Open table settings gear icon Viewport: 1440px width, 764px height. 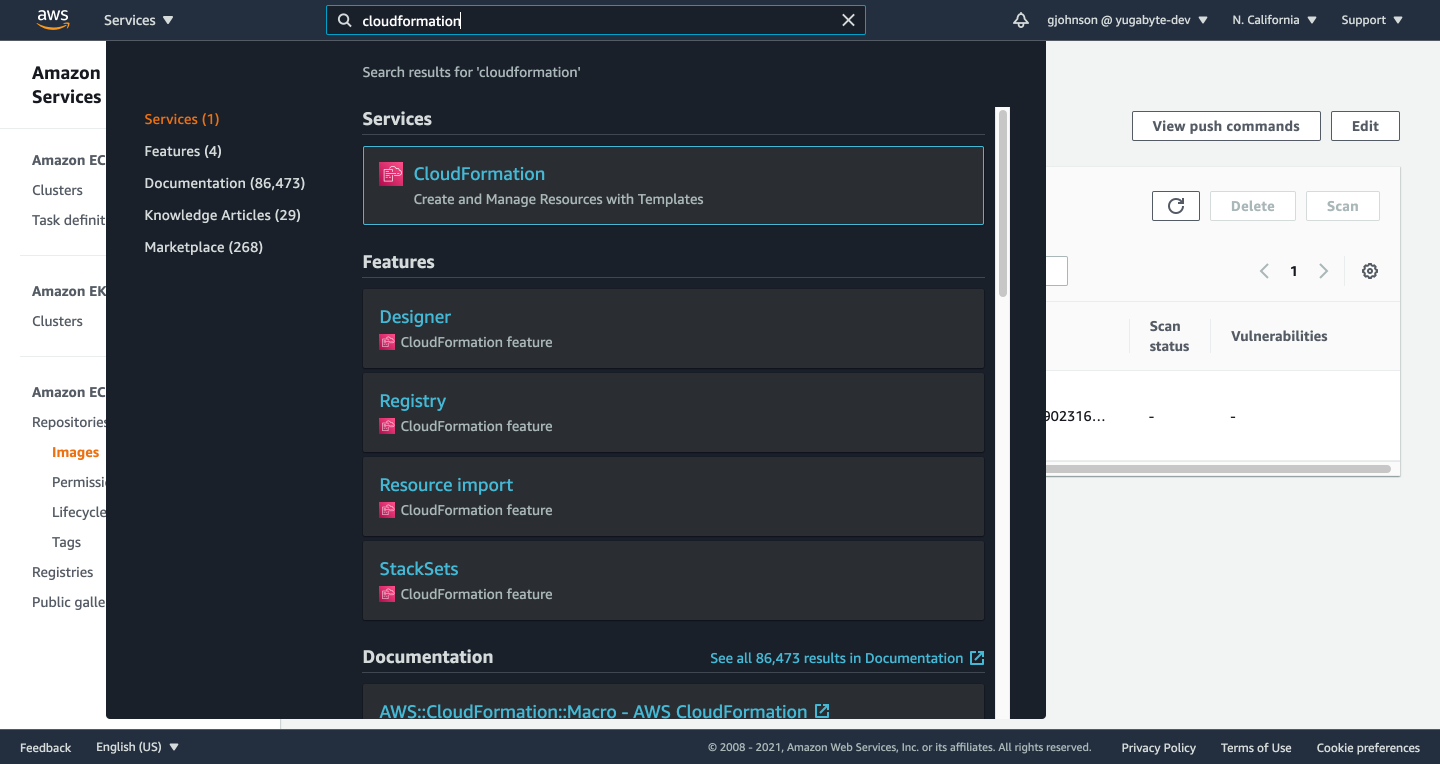click(1370, 271)
